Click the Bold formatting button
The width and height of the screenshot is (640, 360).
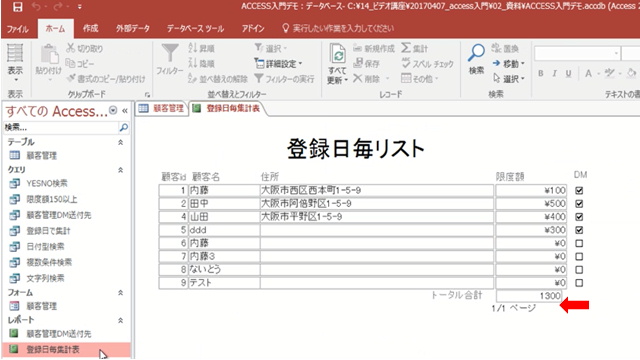tap(541, 73)
